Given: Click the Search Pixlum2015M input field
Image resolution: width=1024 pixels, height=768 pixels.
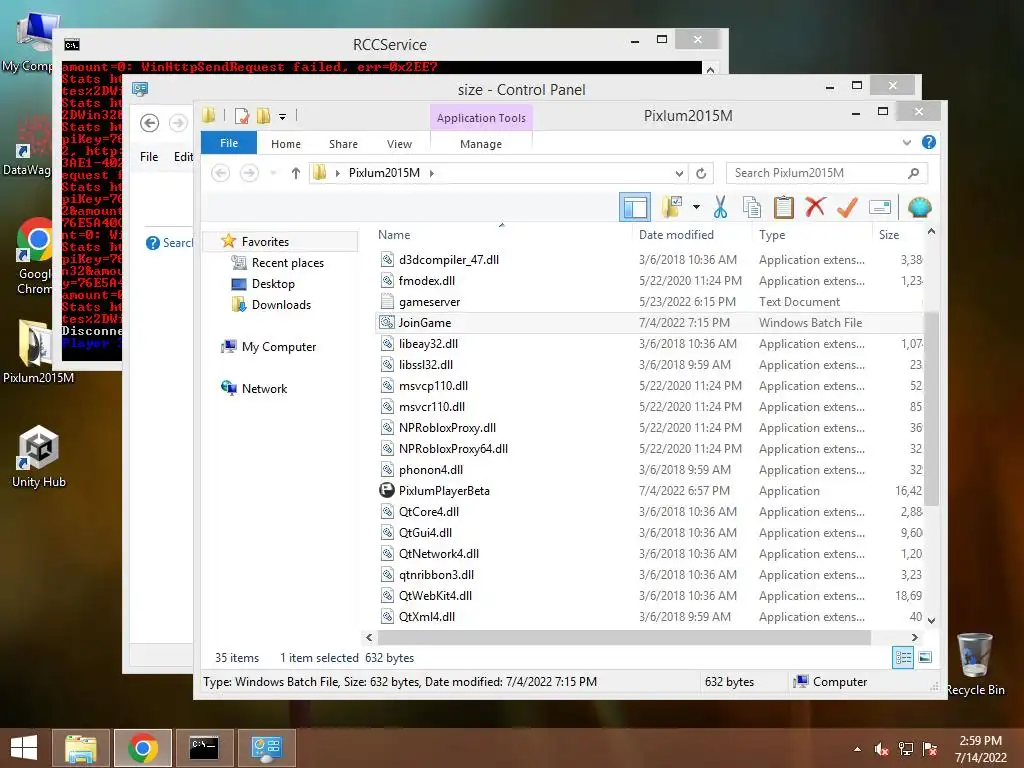Looking at the screenshot, I should 827,173.
